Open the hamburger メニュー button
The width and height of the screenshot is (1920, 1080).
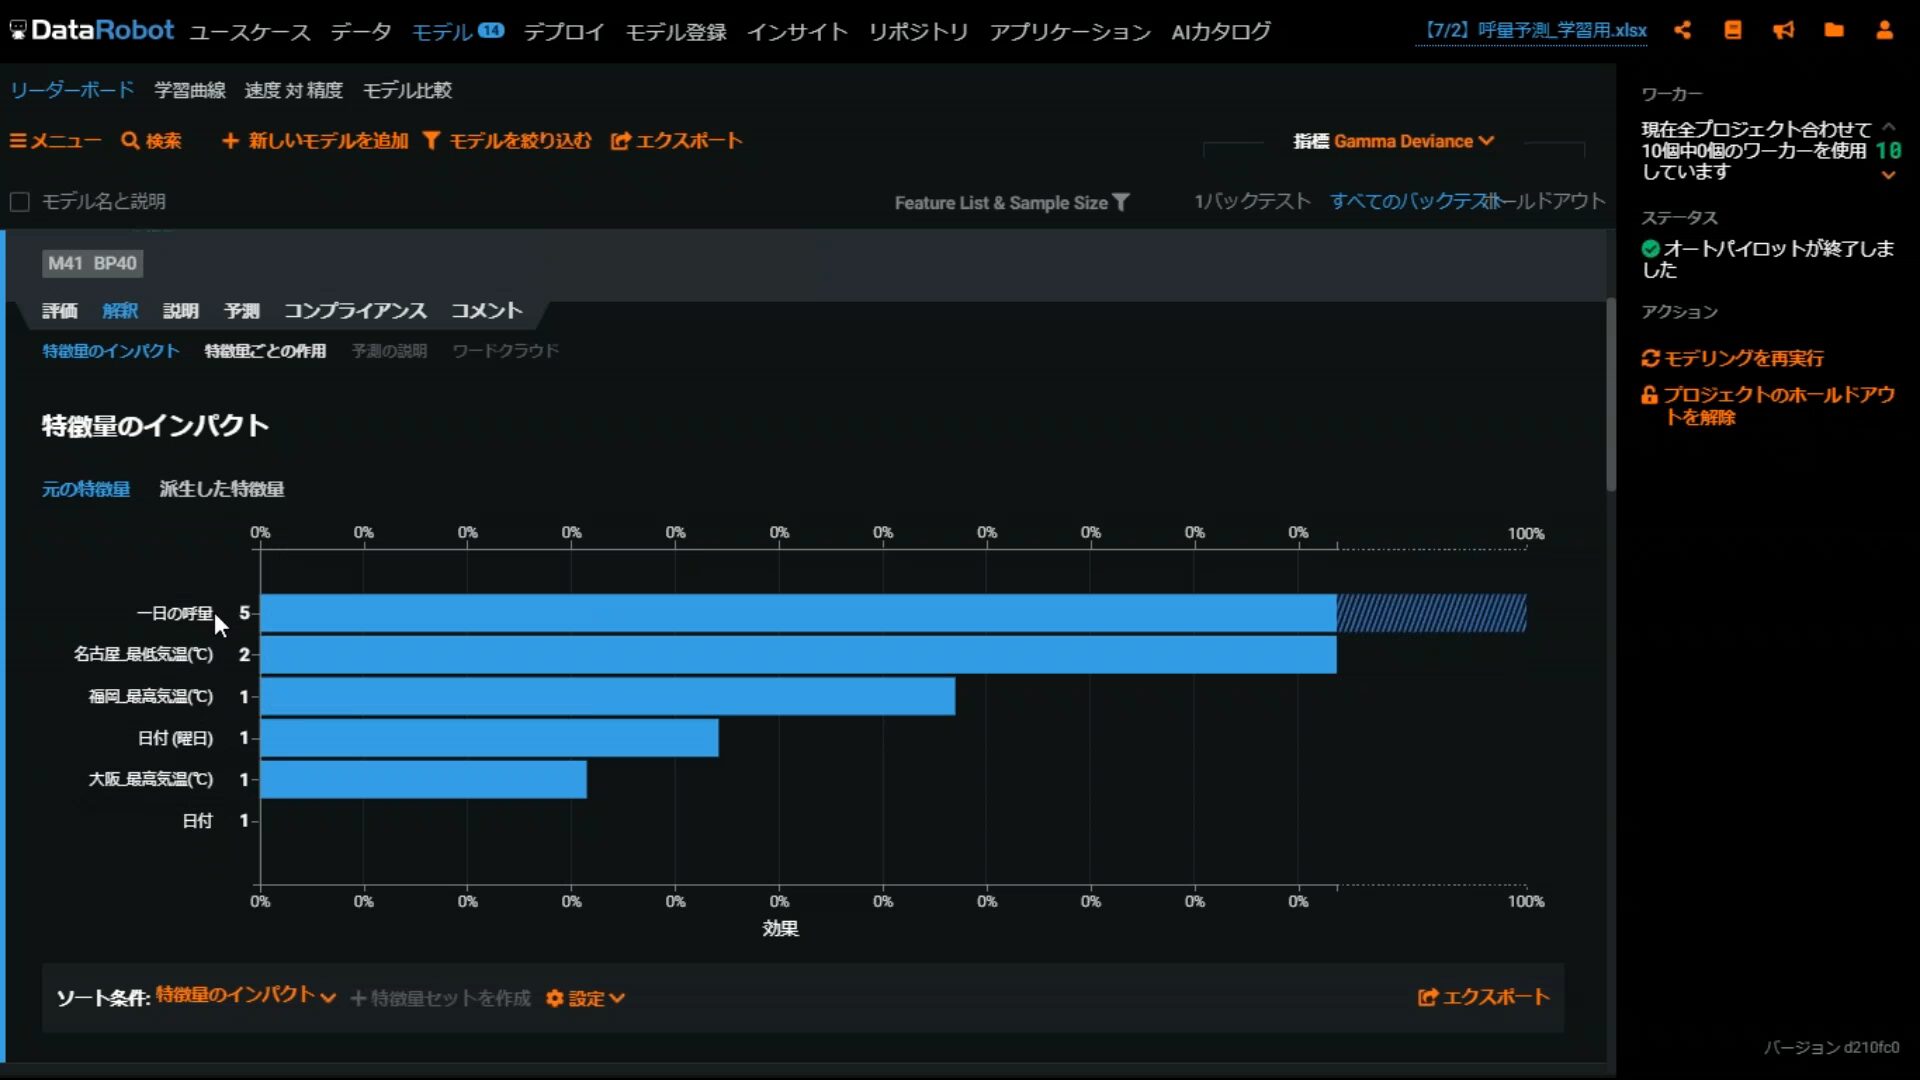[55, 141]
